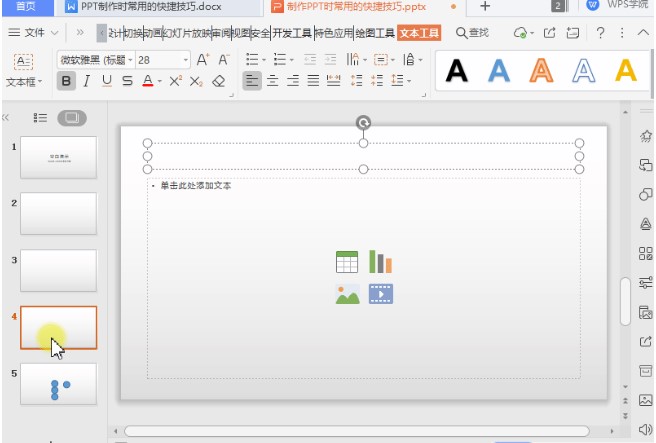Switch to the 开发工具 tab
Viewport: 656px width, 443px height.
[x=292, y=33]
